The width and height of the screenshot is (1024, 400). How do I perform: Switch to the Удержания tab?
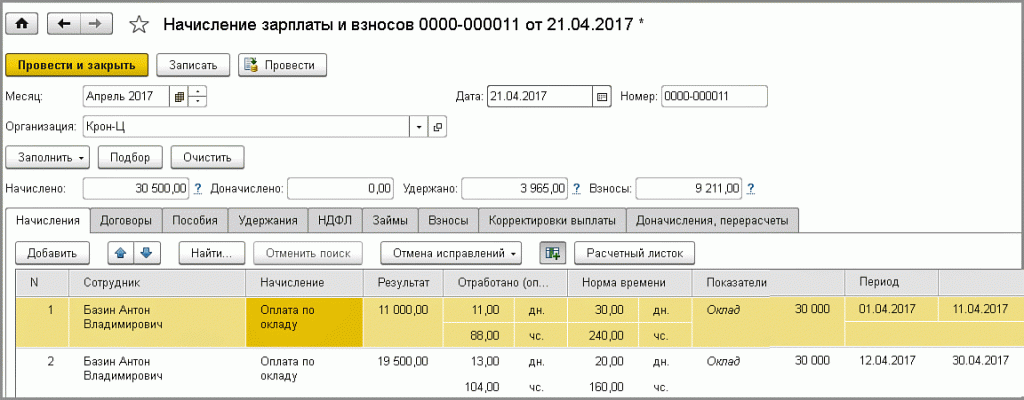267,221
